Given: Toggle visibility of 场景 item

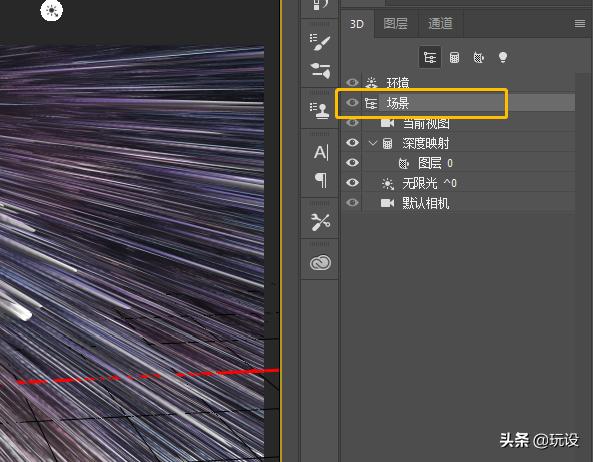Looking at the screenshot, I should 352,102.
